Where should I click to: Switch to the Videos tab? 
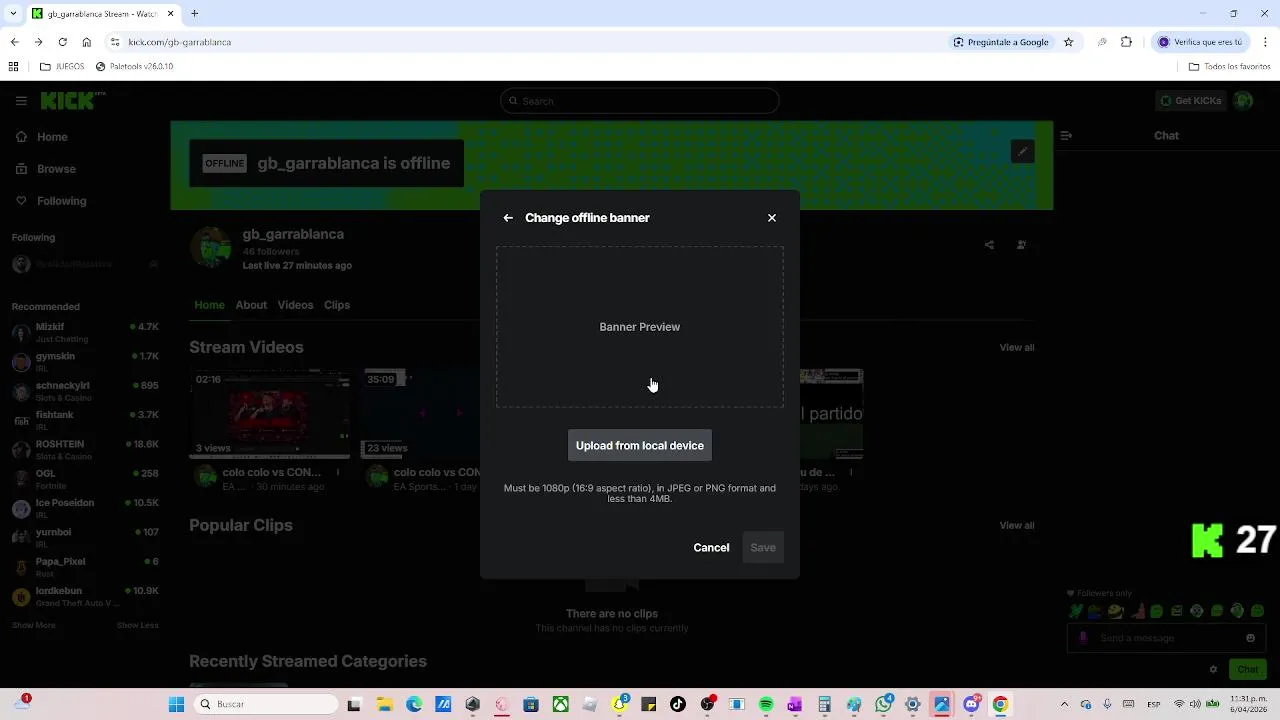click(x=295, y=305)
